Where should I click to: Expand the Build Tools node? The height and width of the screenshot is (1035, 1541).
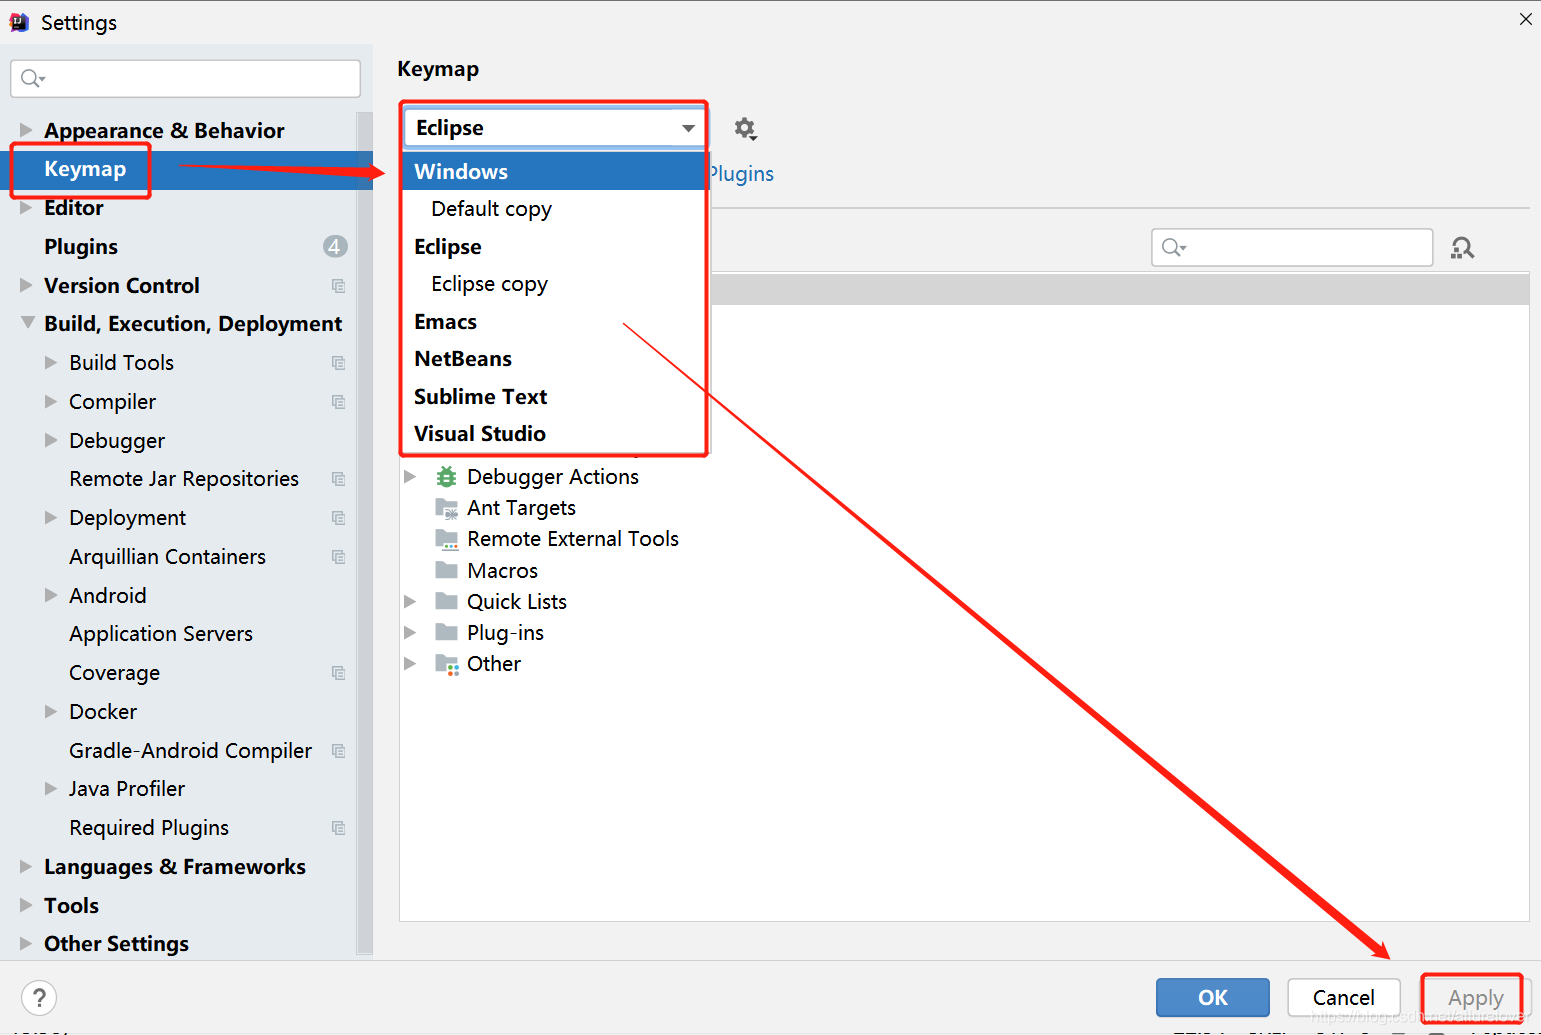coord(51,362)
